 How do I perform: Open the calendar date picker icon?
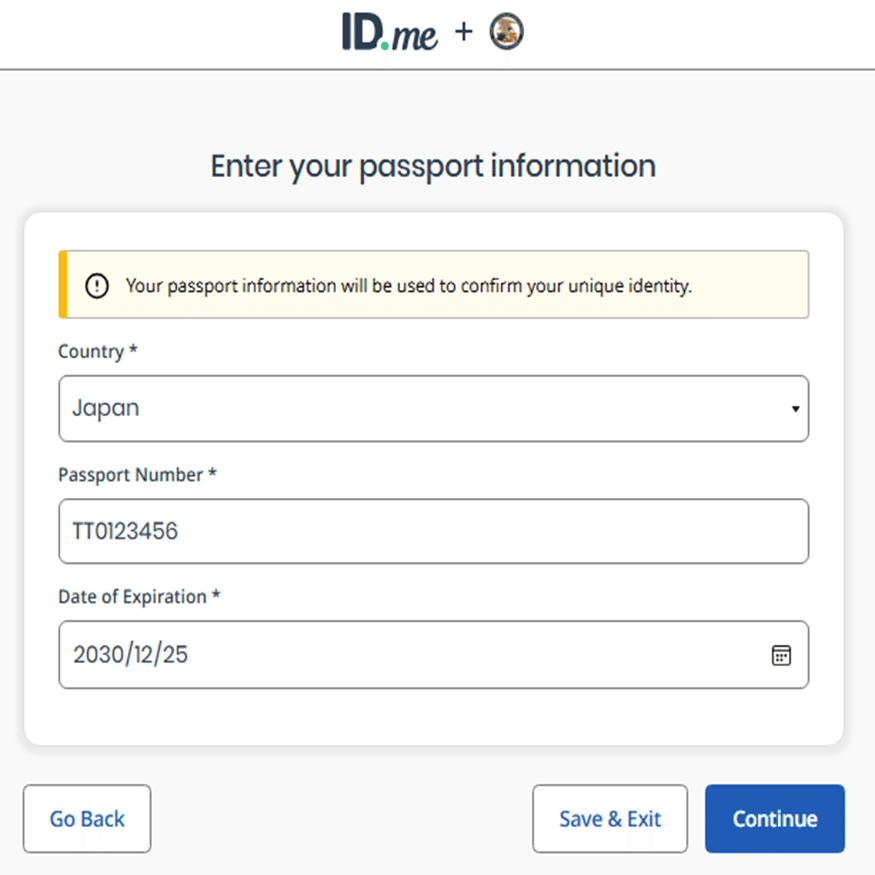(781, 655)
